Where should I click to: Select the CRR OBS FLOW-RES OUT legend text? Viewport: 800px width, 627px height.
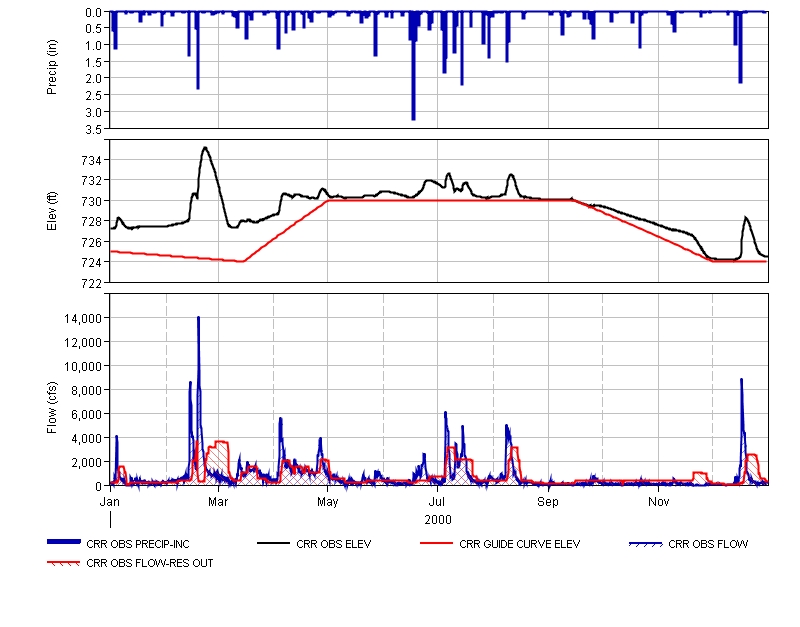pos(150,563)
